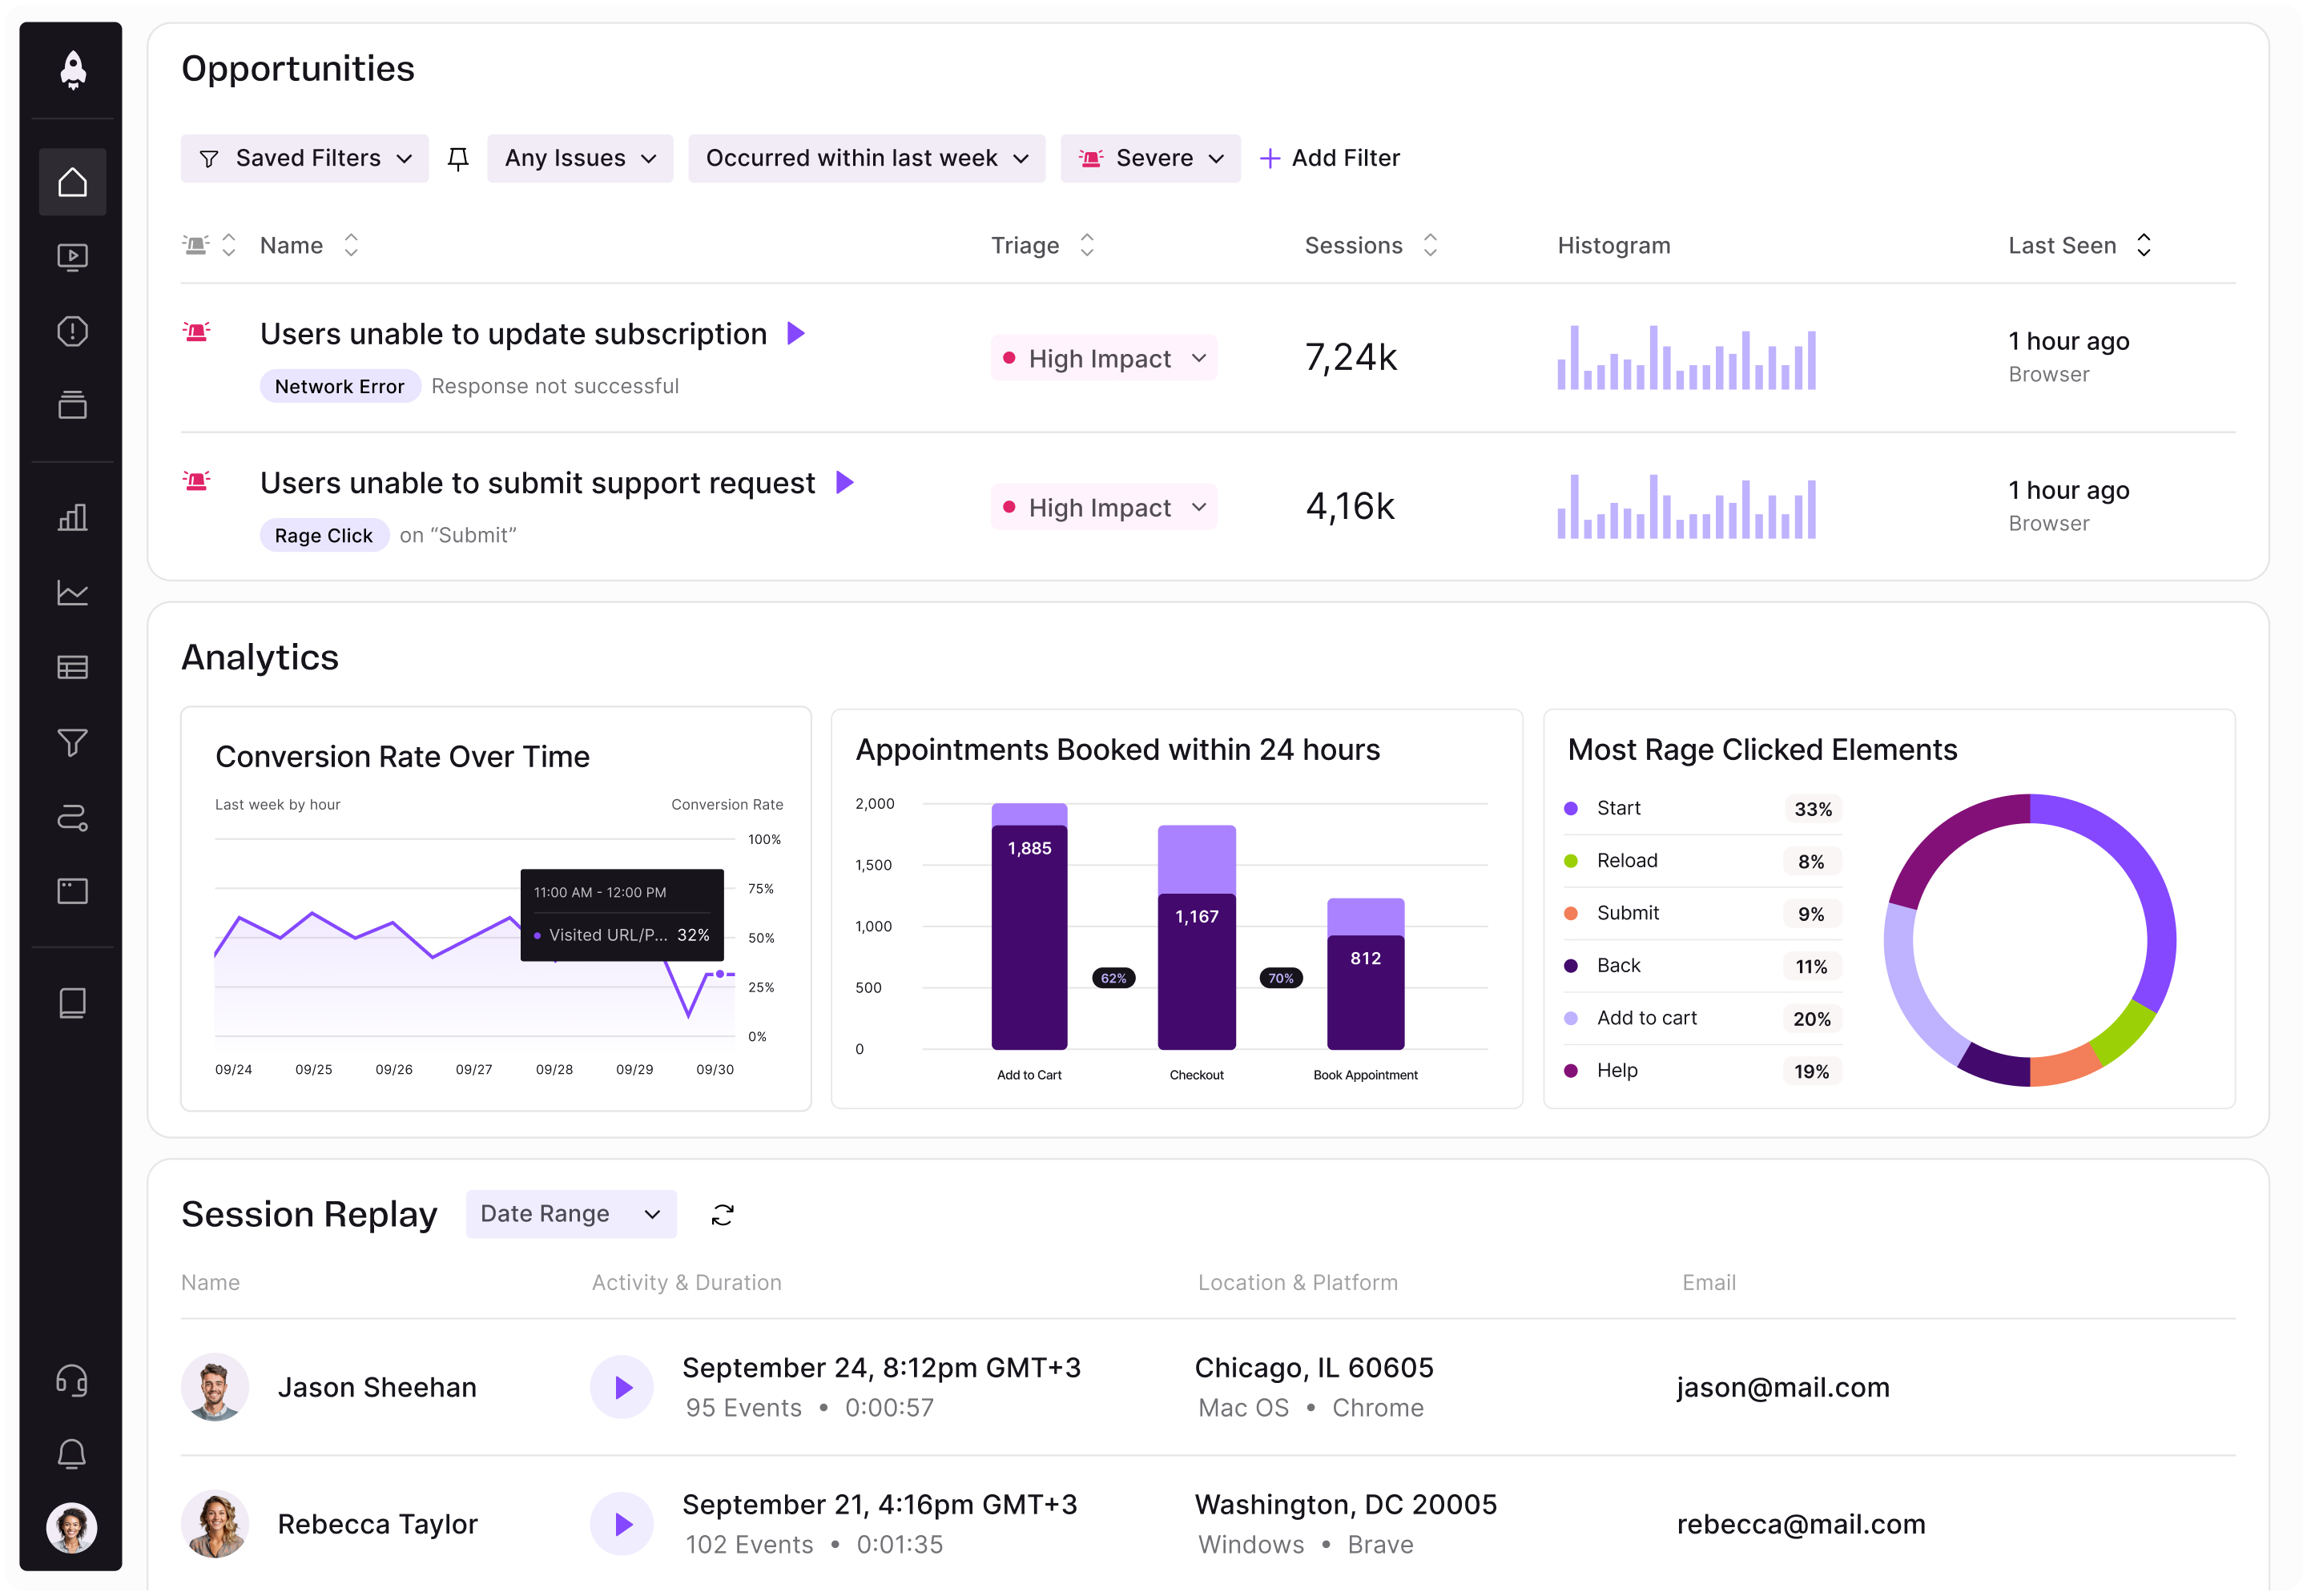Screen dimensions: 2307x1596
Task: Expand the Date Range dropdown
Action: click(x=571, y=1214)
